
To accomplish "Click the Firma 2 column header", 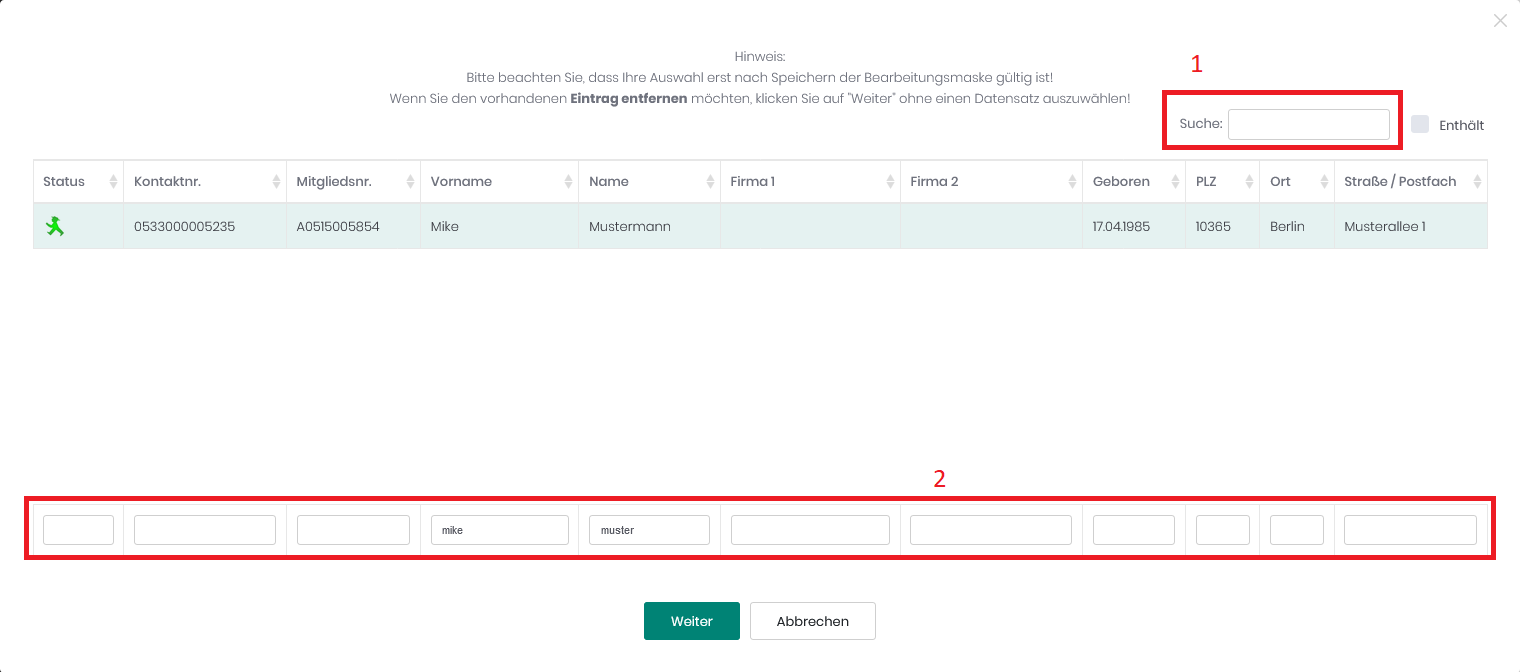I will (934, 182).
